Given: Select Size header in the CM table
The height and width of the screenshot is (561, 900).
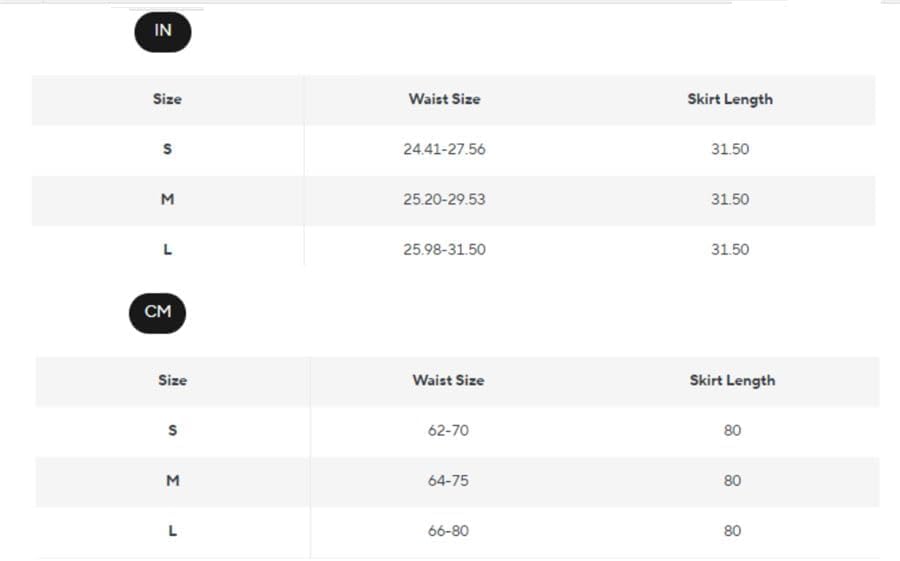Looking at the screenshot, I should click(x=172, y=380).
